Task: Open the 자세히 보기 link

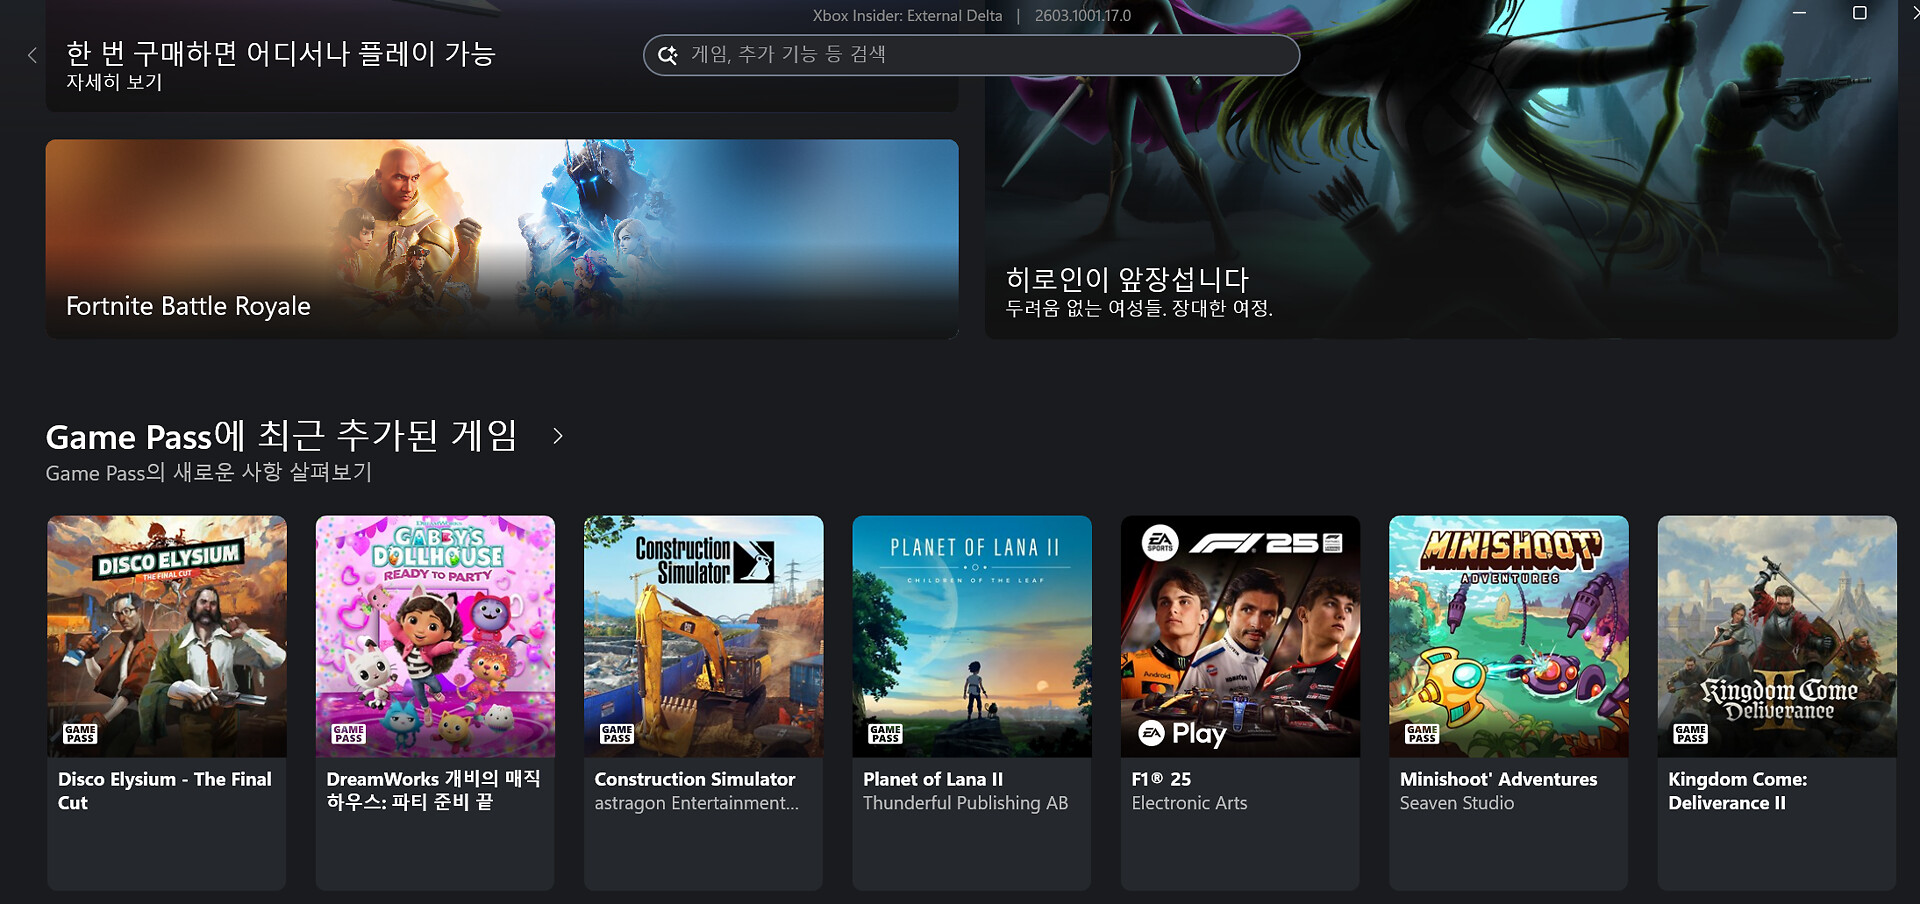Action: [114, 82]
